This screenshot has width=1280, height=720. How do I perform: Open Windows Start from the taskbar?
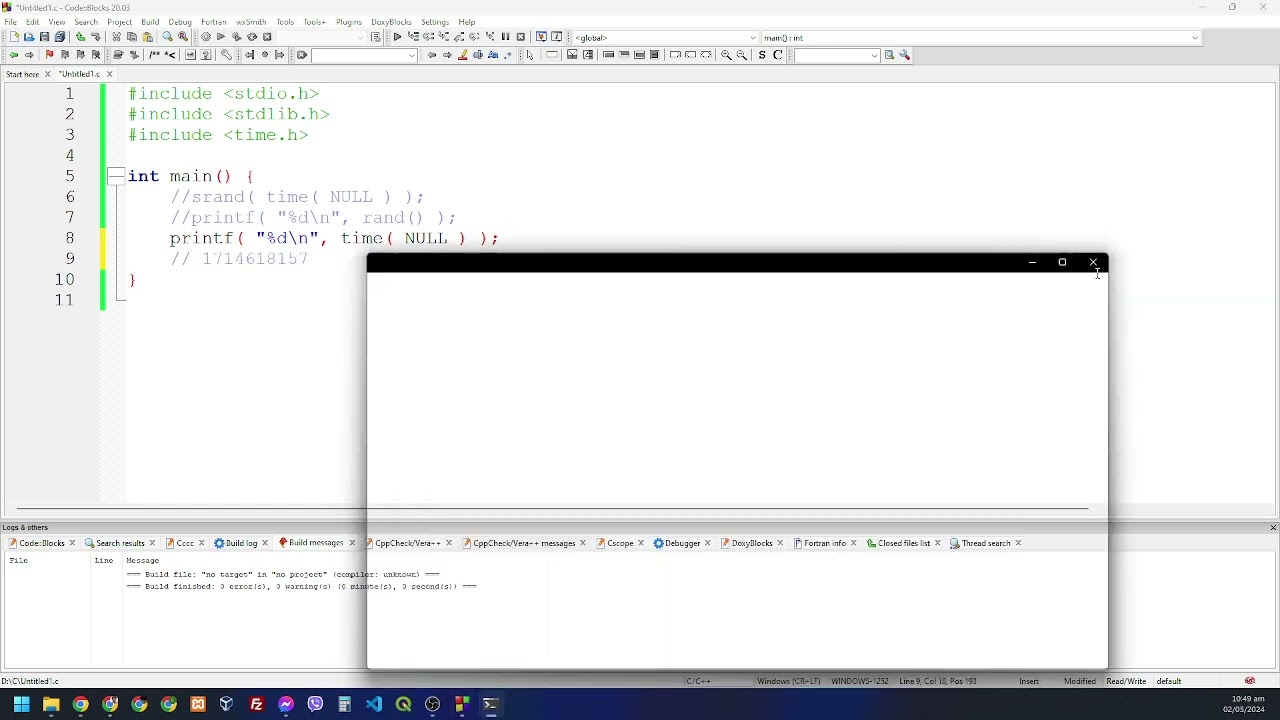21,706
